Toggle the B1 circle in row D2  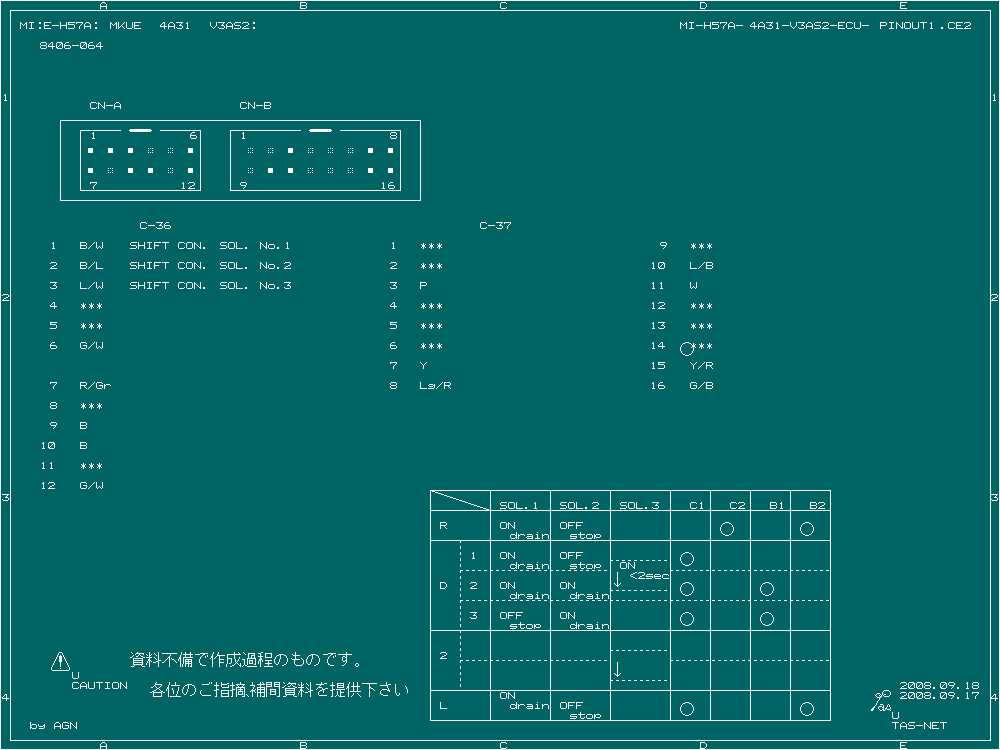[767, 588]
